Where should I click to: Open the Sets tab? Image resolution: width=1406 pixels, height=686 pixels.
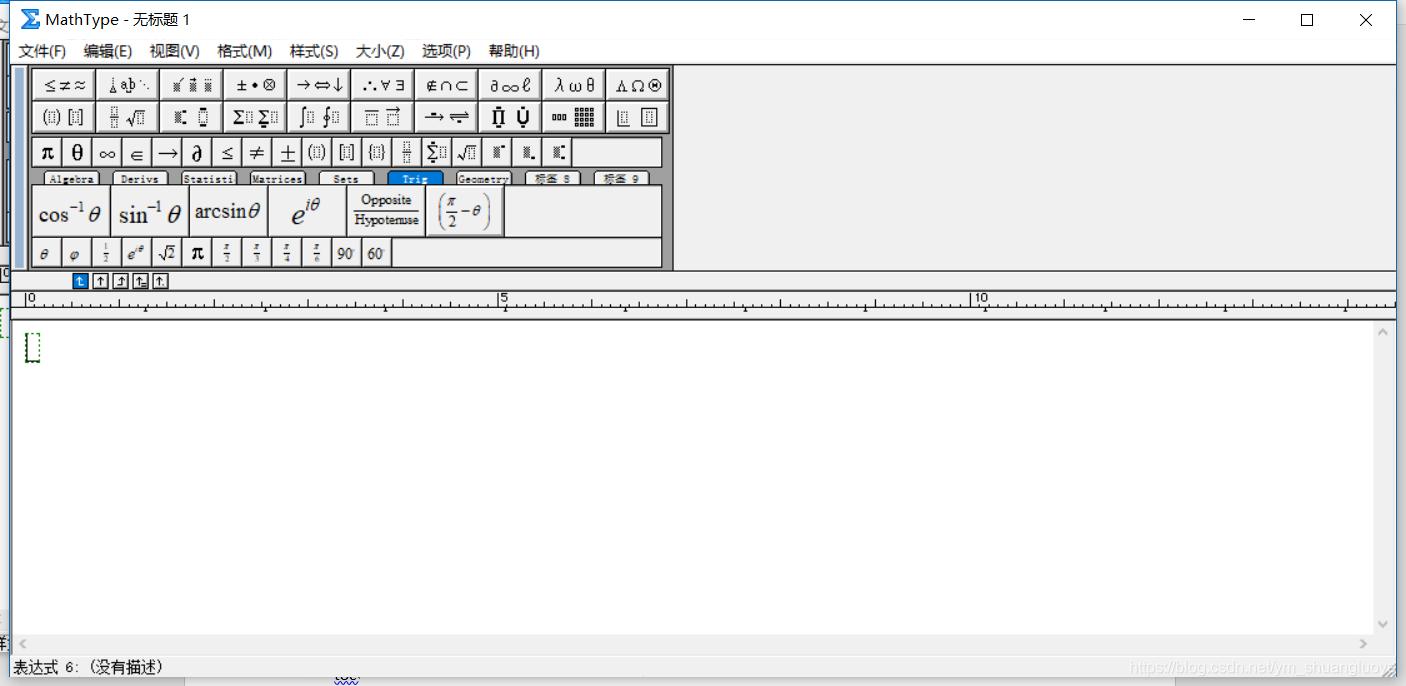[x=345, y=178]
